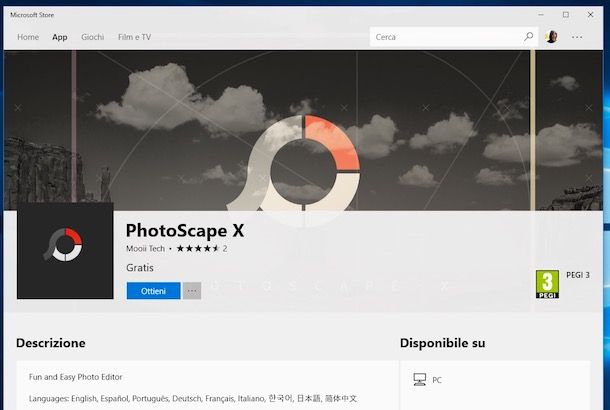Focus the Cerca search field
This screenshot has width=610, height=410.
click(x=445, y=37)
